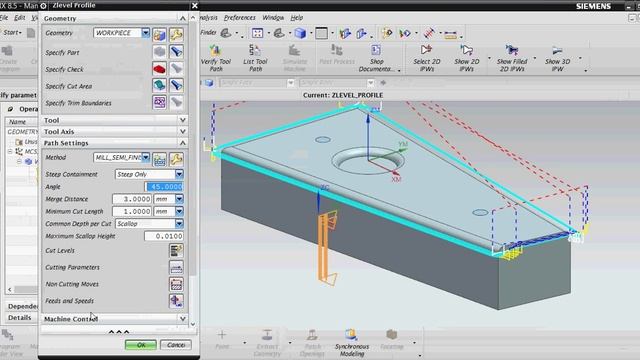Open the Help menu
Screen dimensions: 640x360
click(297, 18)
